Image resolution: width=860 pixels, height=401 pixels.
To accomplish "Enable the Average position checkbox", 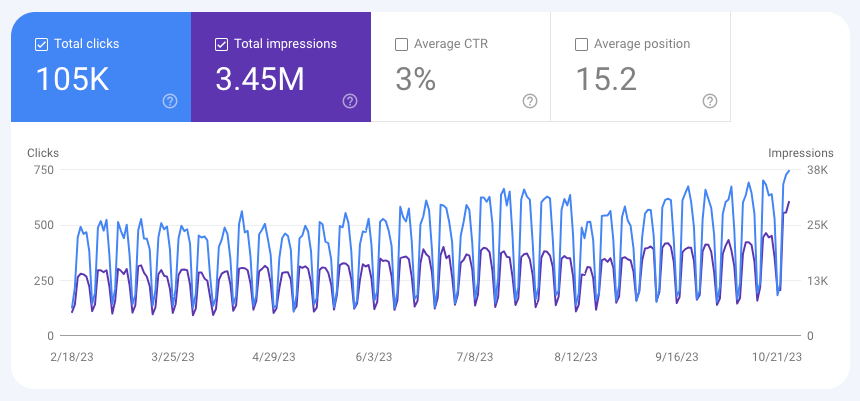I will [x=581, y=44].
